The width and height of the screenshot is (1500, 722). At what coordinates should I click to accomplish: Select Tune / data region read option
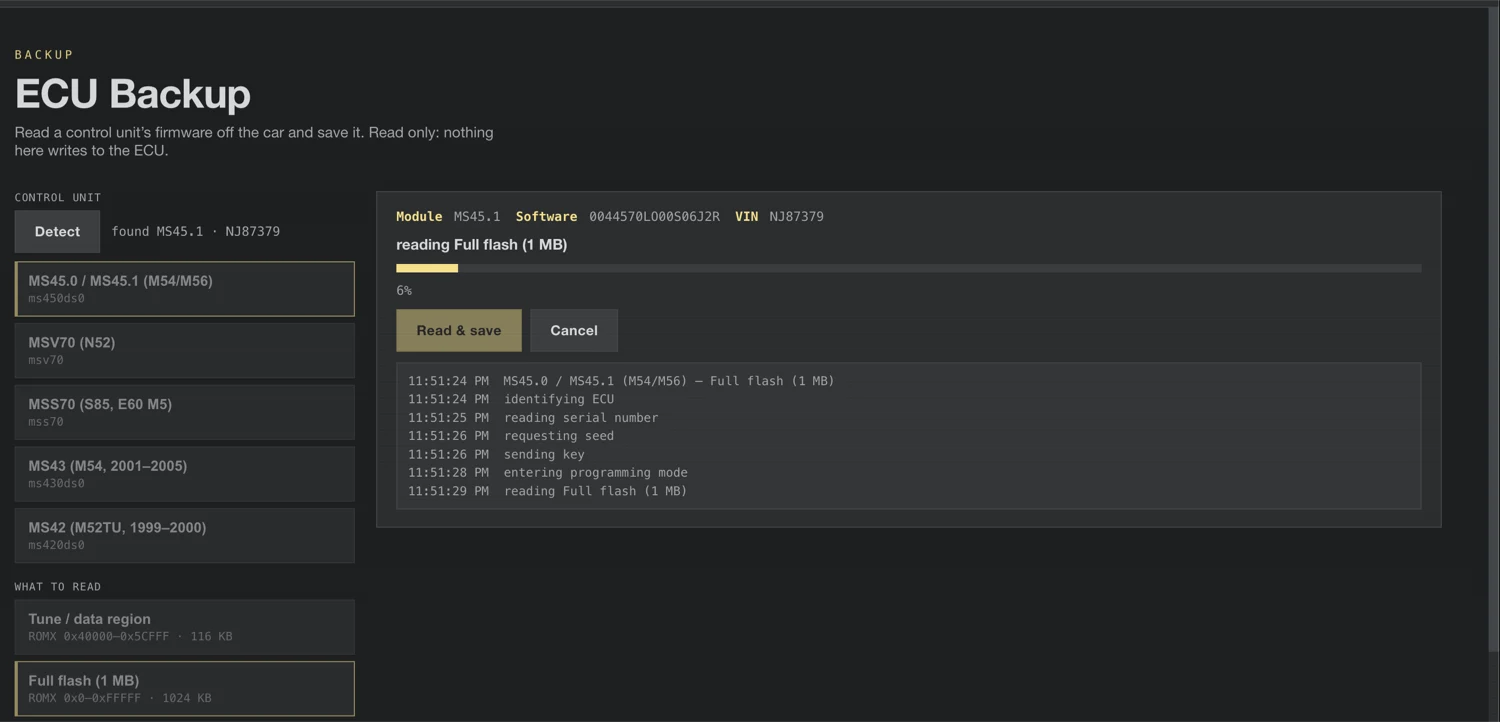[x=185, y=627]
